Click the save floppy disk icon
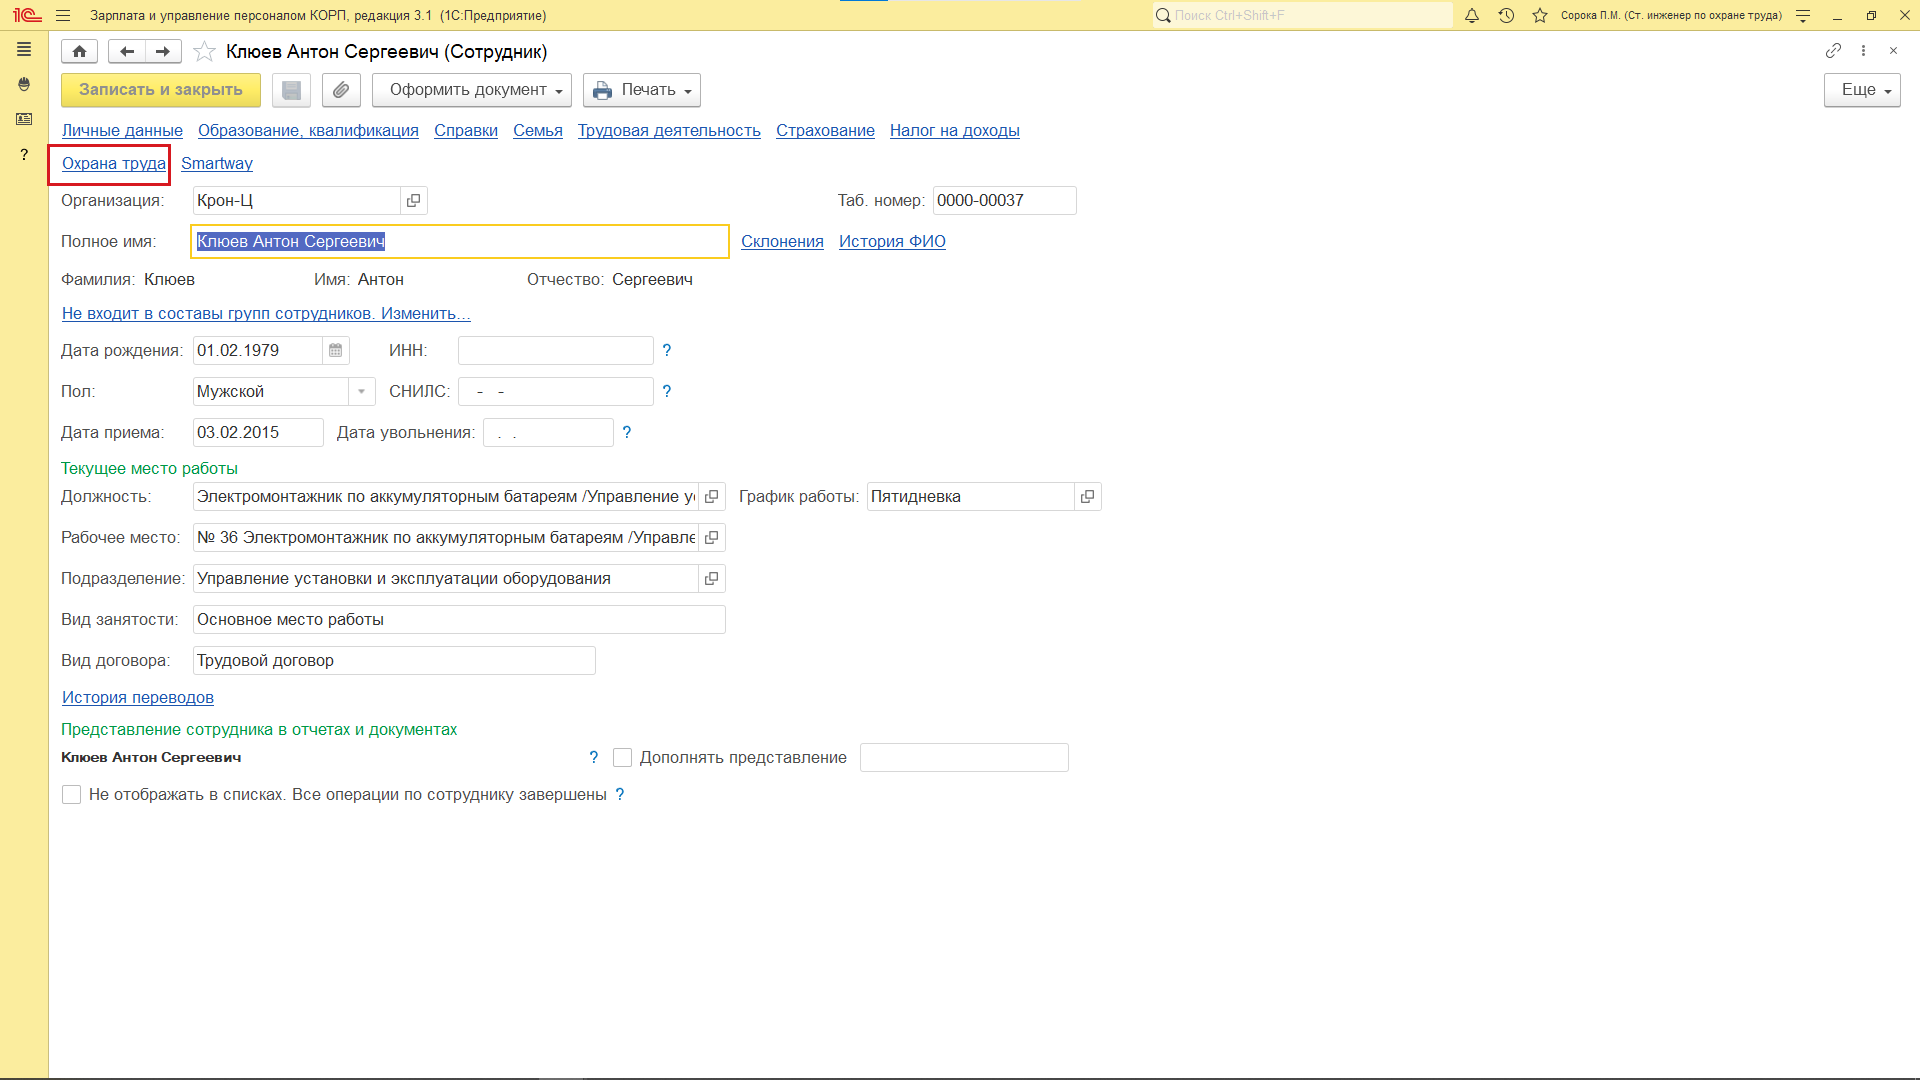1920x1080 pixels. pyautogui.click(x=291, y=90)
